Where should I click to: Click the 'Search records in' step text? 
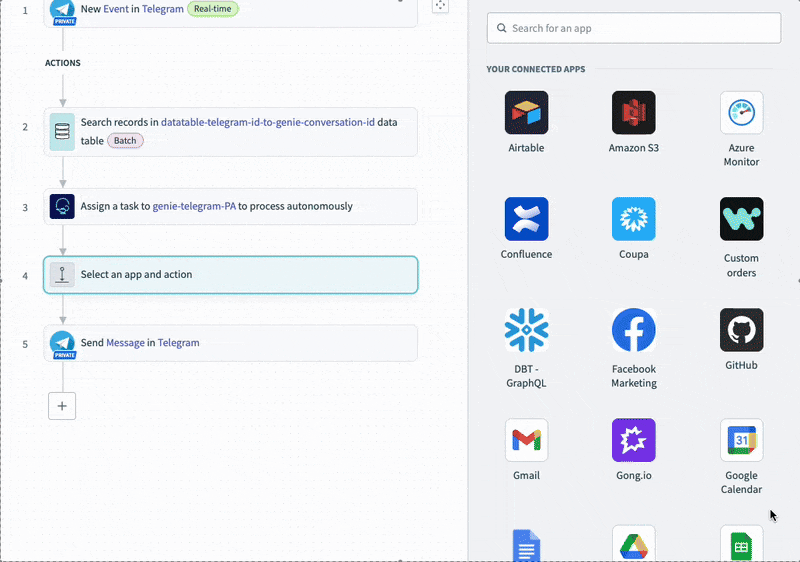(x=119, y=122)
